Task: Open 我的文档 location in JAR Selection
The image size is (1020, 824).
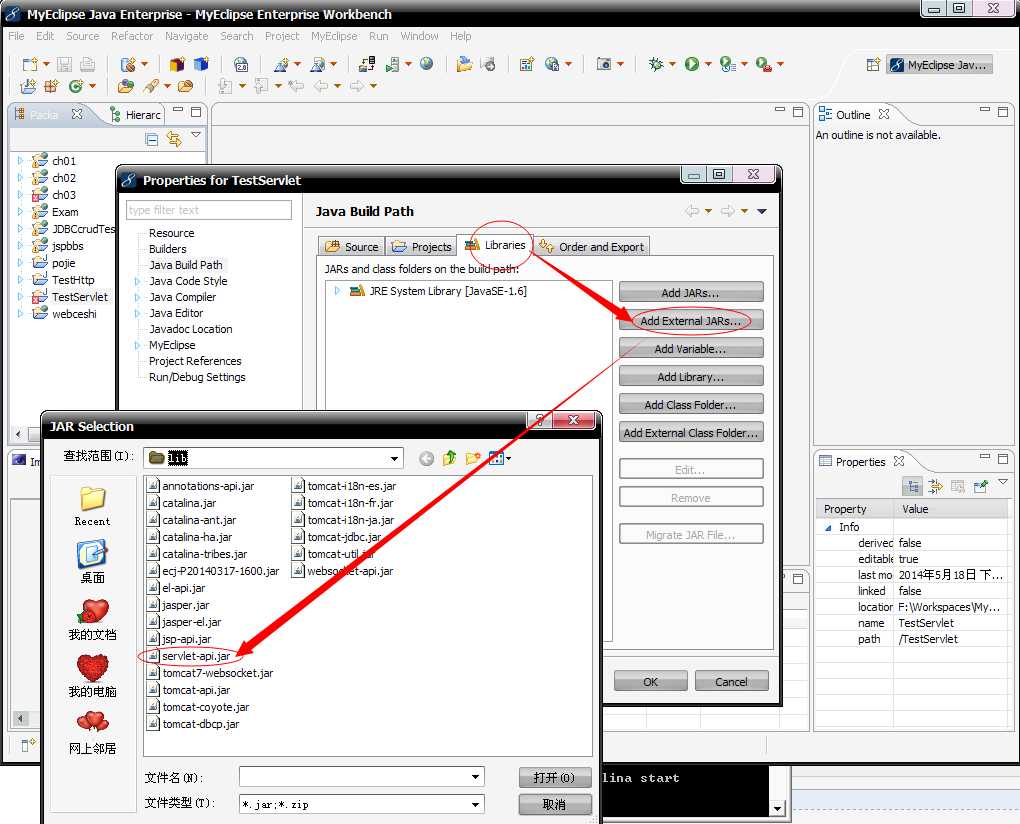Action: pos(92,620)
